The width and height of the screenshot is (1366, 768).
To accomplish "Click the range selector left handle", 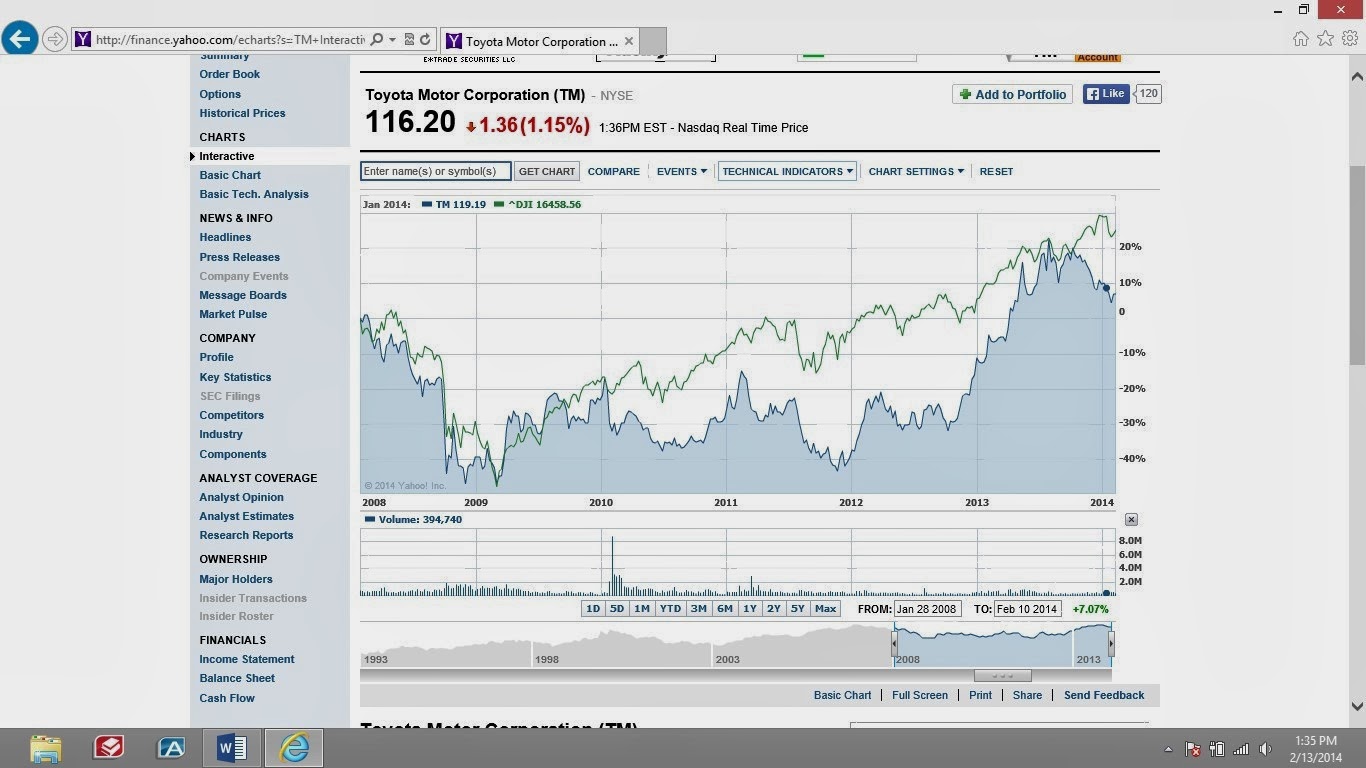I will click(x=894, y=645).
